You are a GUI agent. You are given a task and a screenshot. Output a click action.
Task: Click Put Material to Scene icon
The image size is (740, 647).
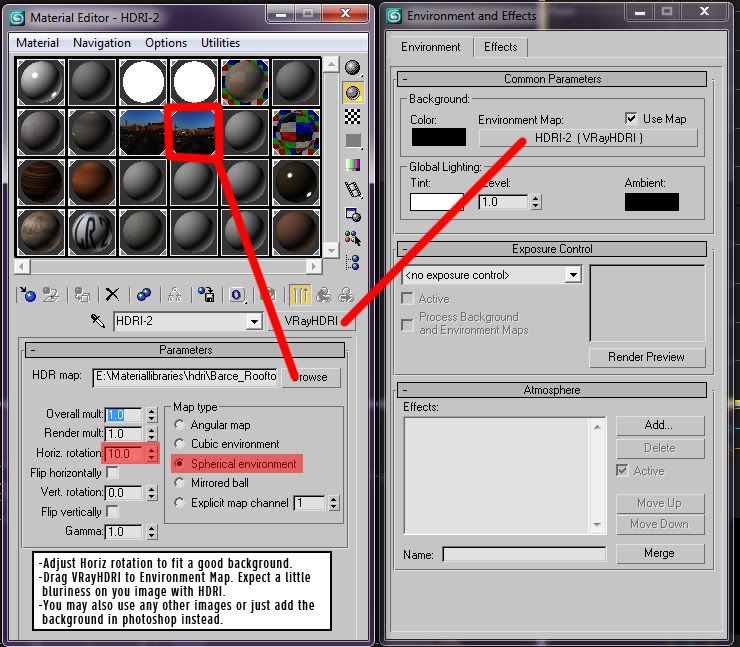point(51,294)
